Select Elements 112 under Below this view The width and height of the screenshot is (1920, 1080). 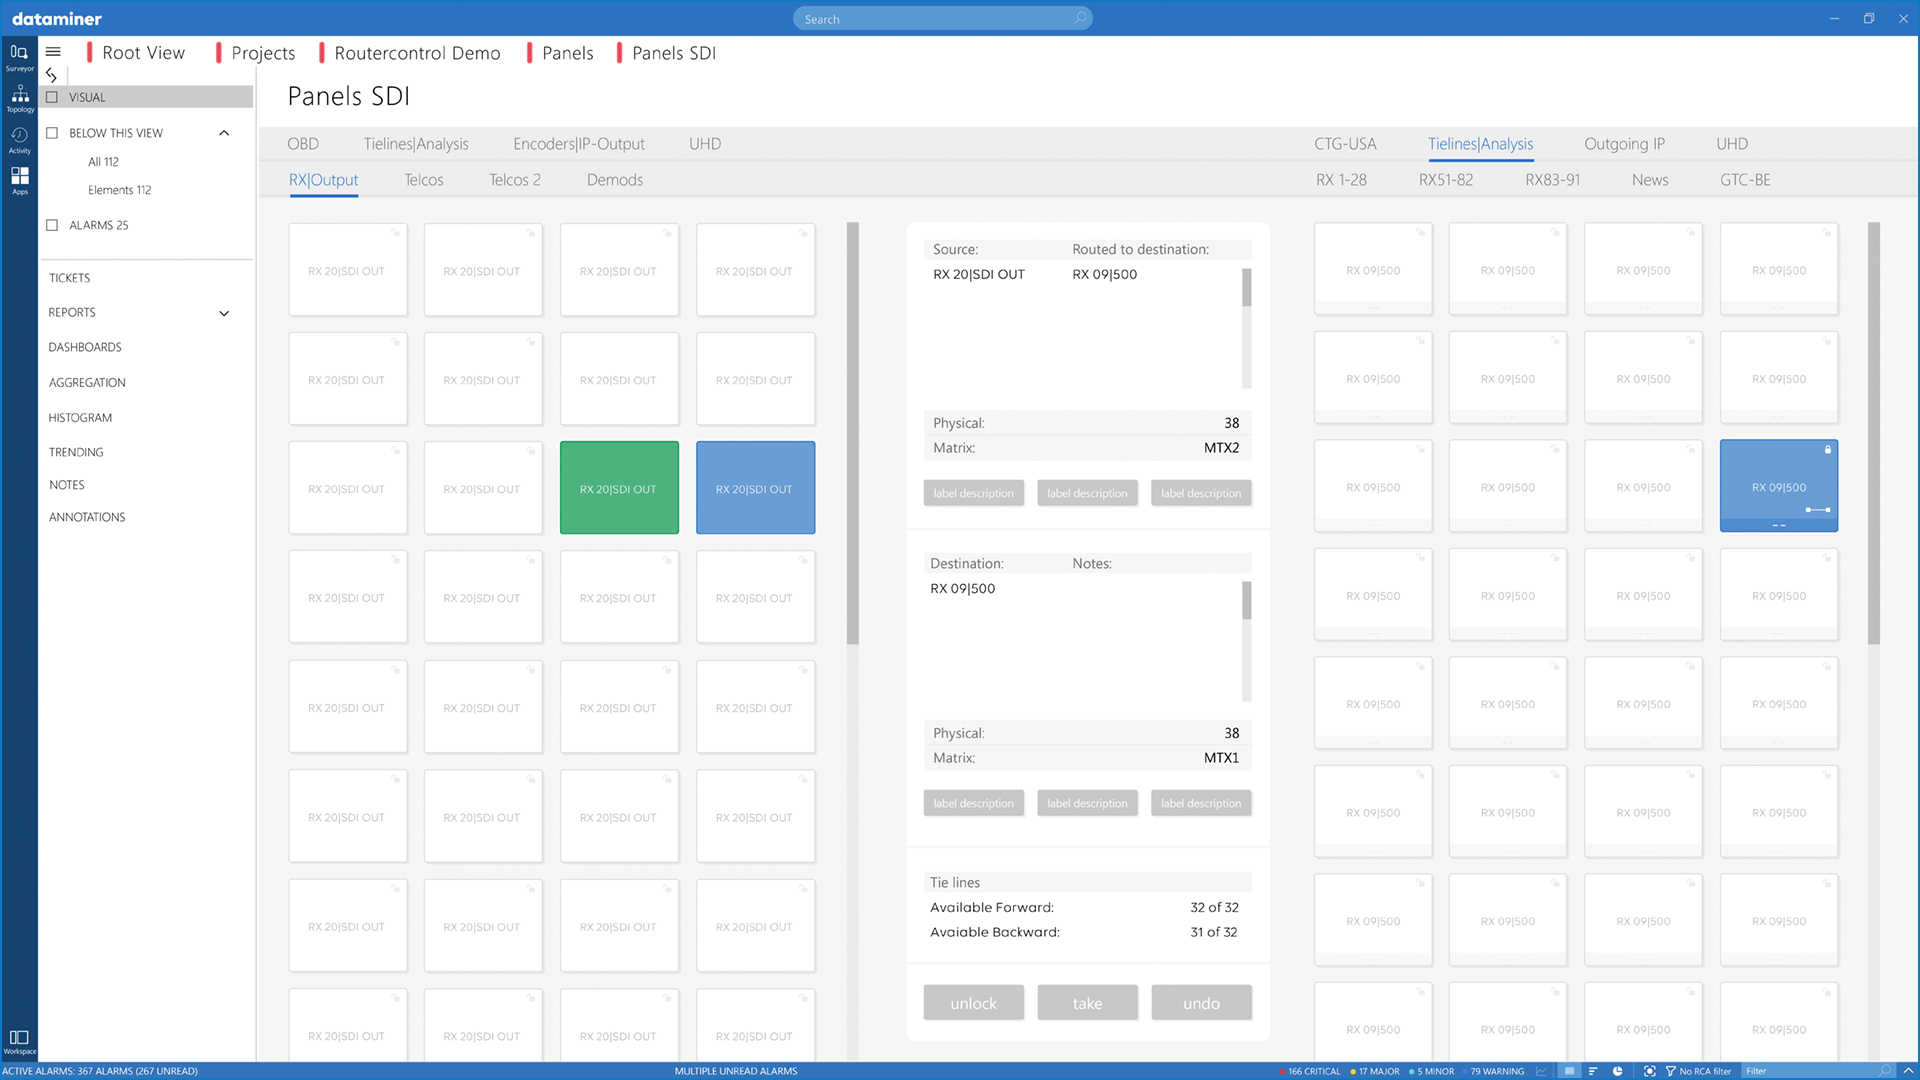(119, 190)
